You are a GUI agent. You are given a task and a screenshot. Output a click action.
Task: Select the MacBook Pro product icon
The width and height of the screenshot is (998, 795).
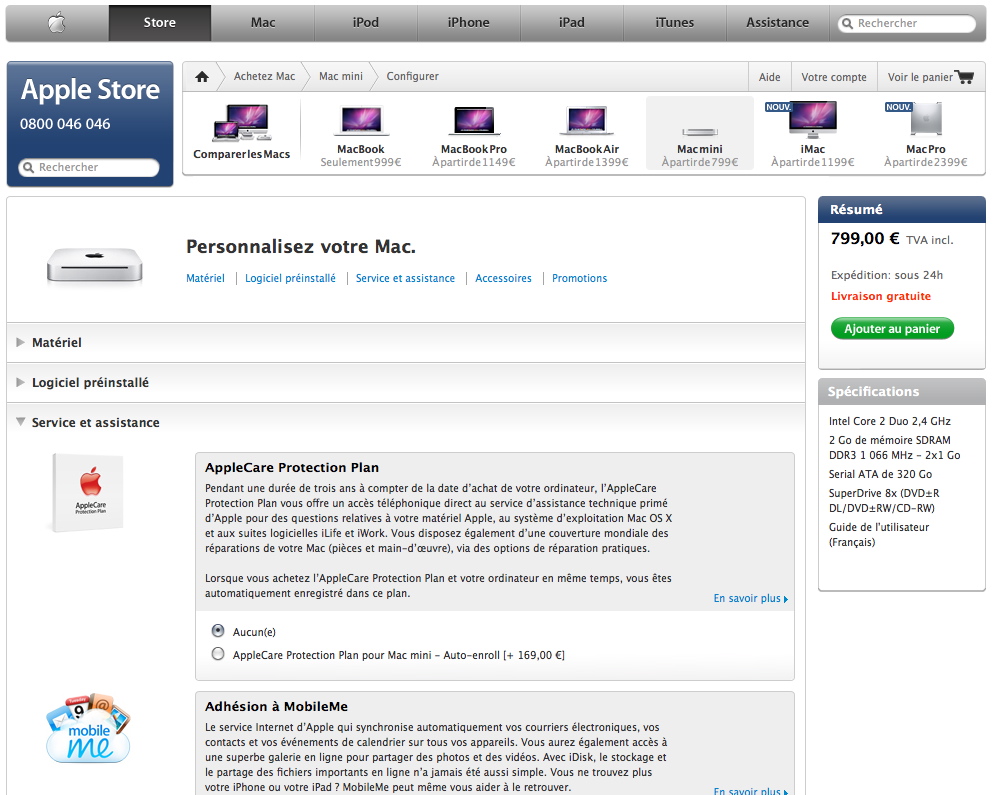(x=474, y=120)
